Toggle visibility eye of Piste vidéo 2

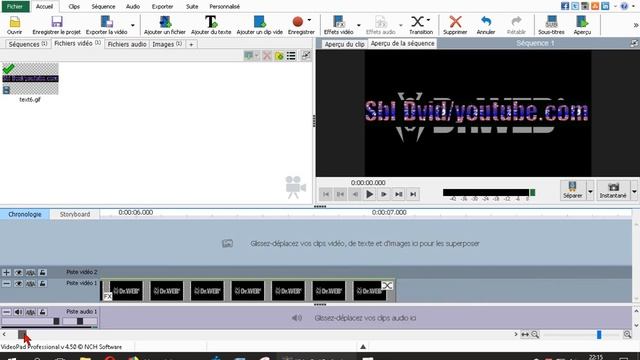click(x=18, y=272)
